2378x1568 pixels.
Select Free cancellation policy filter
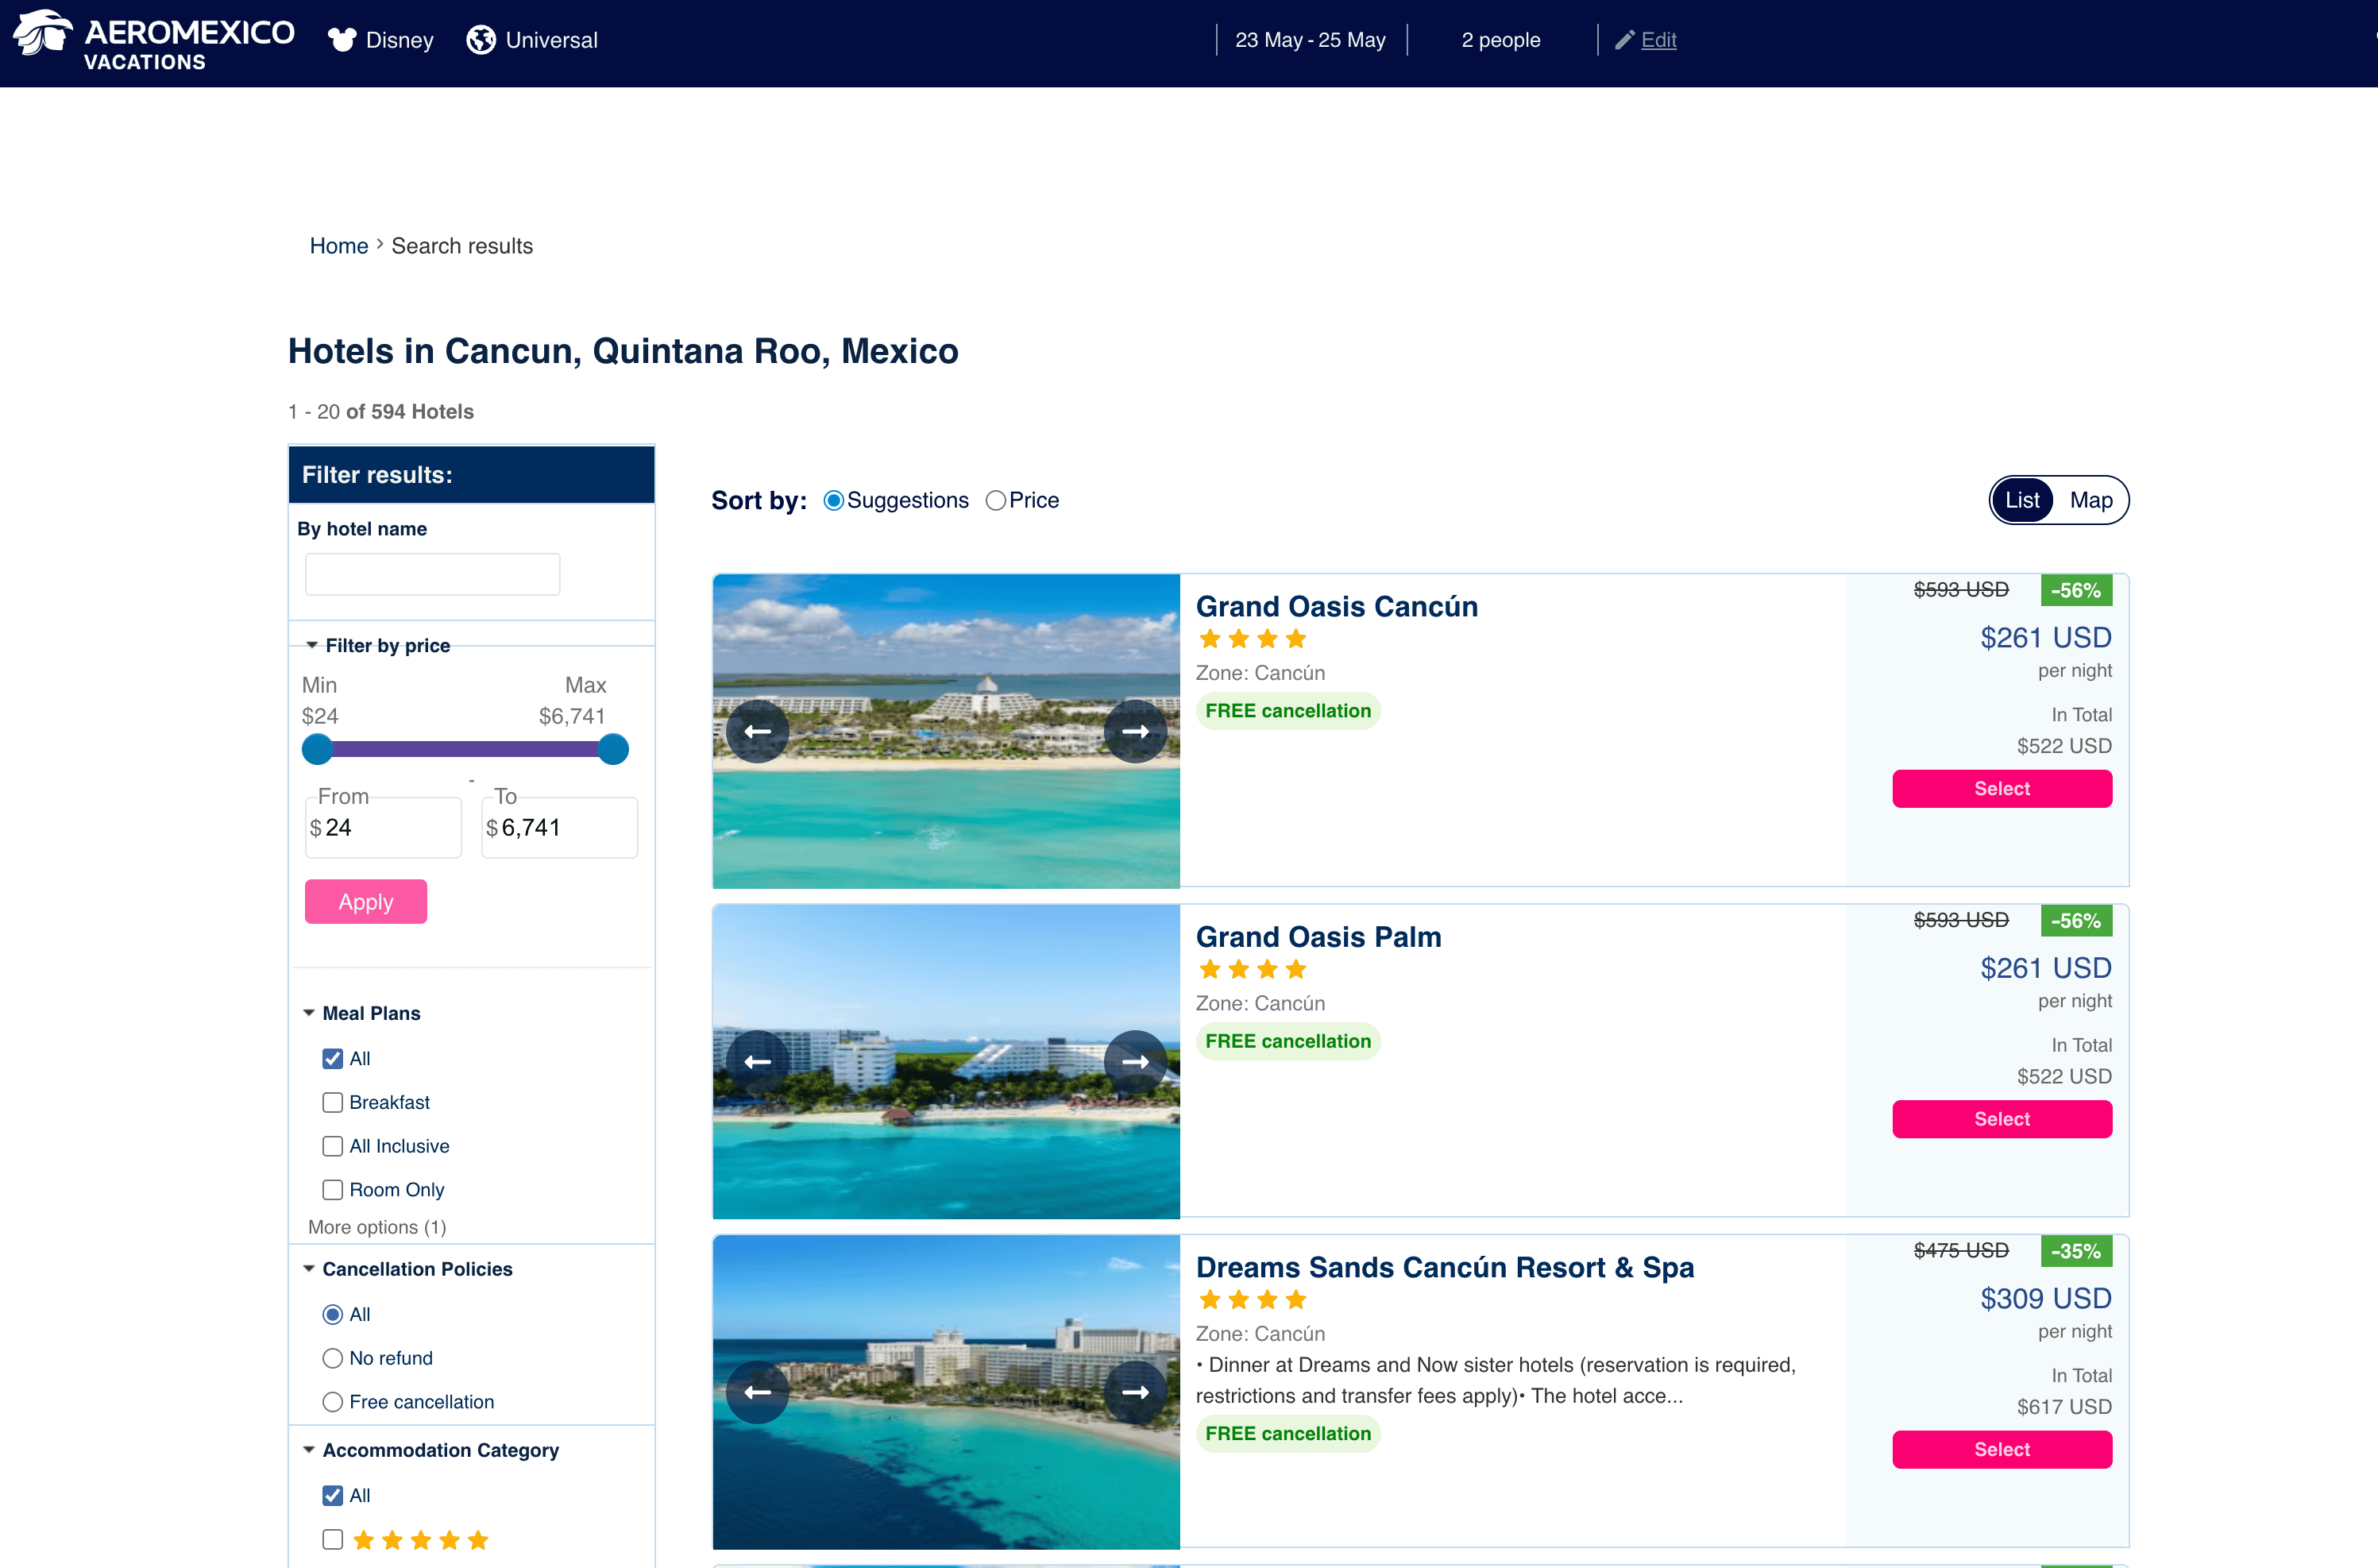click(333, 1402)
